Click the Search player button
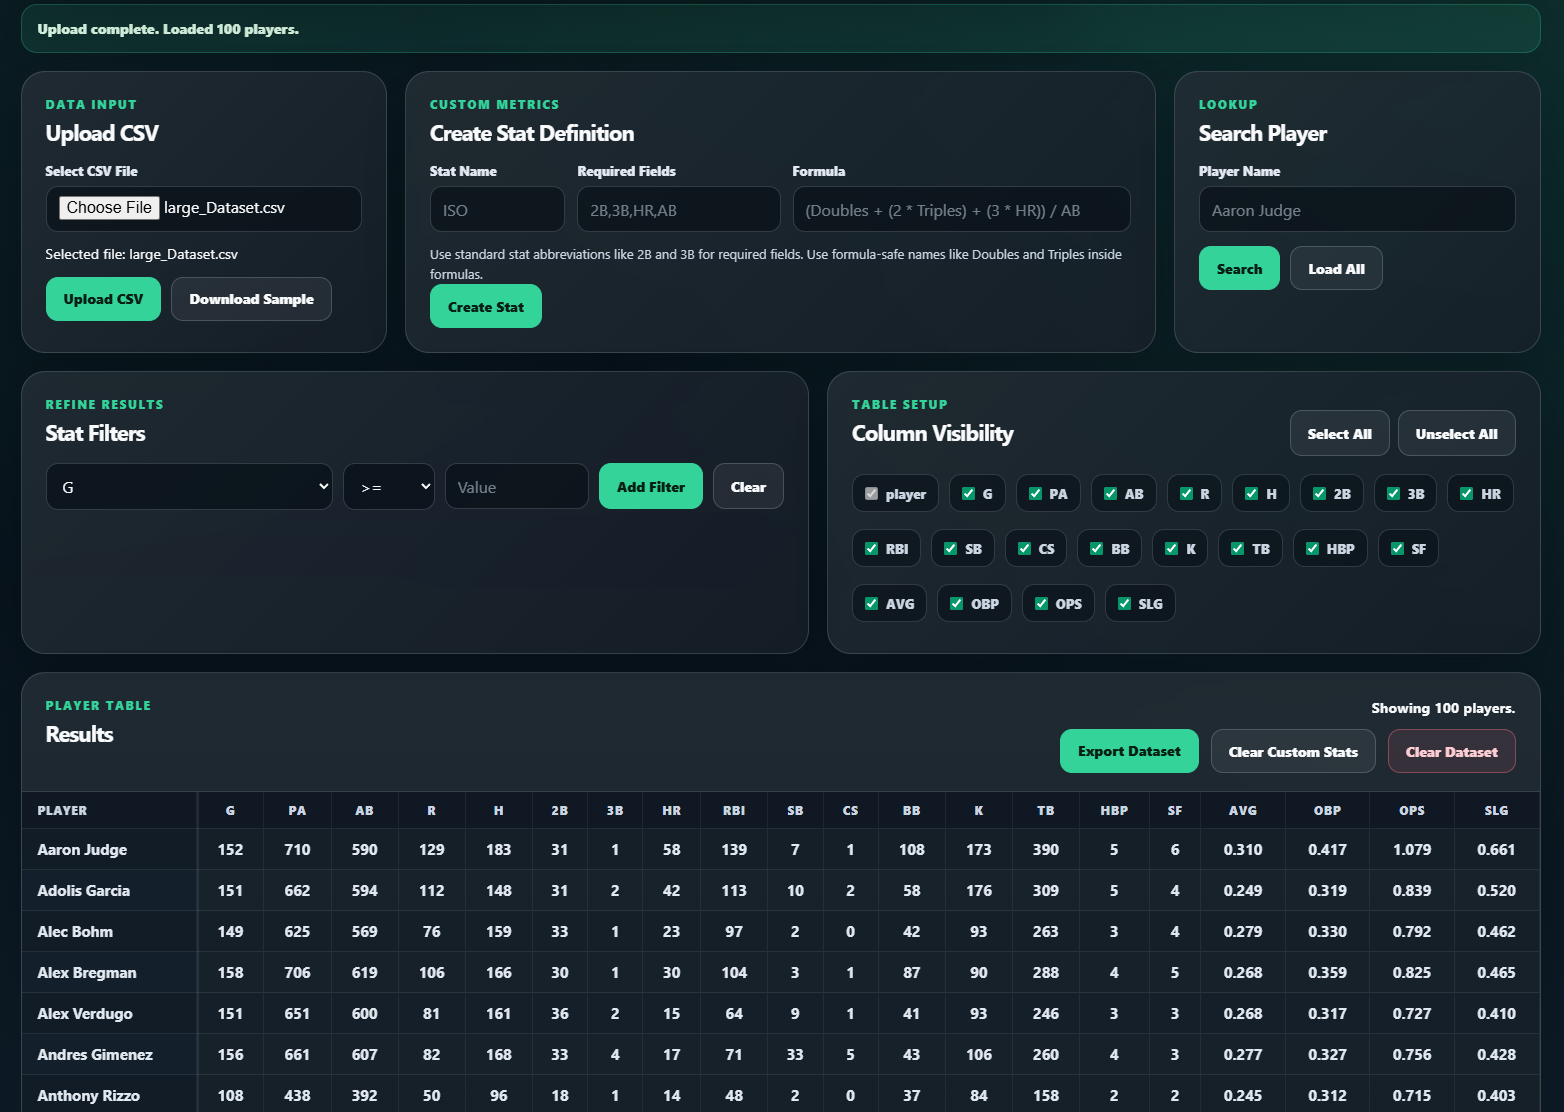This screenshot has width=1564, height=1112. 1239,269
